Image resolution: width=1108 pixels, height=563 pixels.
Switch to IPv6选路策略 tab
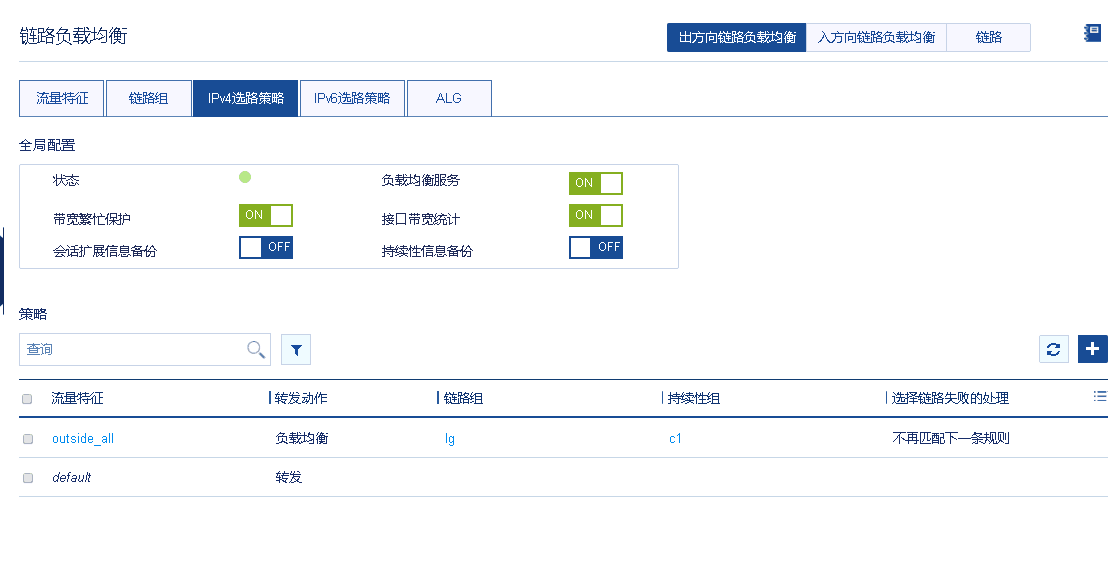pyautogui.click(x=352, y=98)
